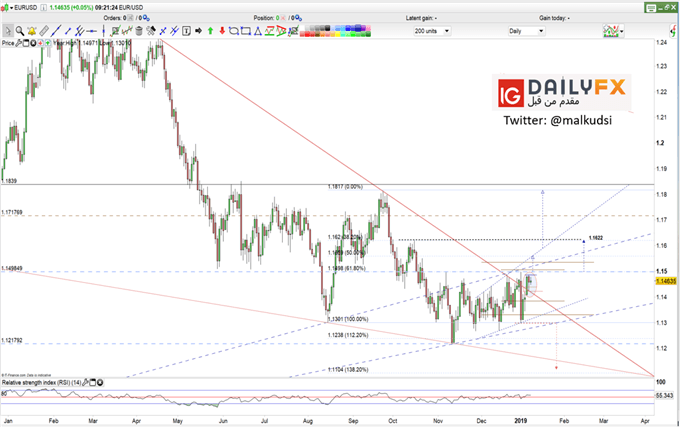Open the EURUSD instrument info icon
Image resolution: width=680 pixels, height=427 pixels.
point(44,8)
